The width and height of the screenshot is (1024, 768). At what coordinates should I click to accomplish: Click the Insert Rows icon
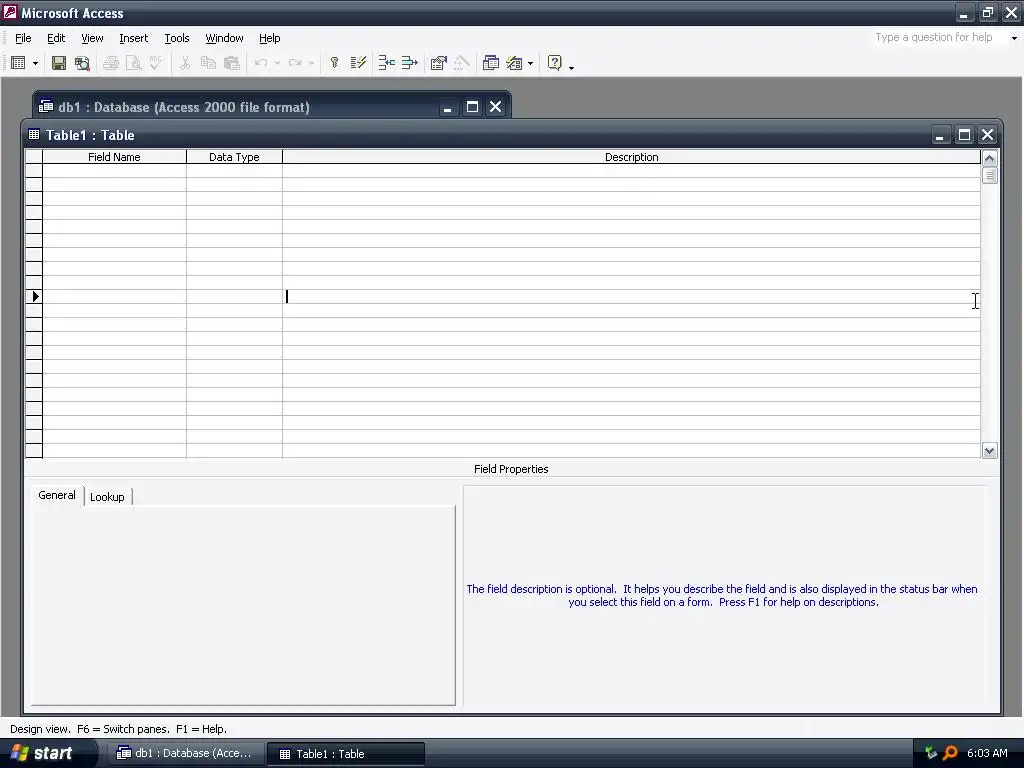(387, 63)
